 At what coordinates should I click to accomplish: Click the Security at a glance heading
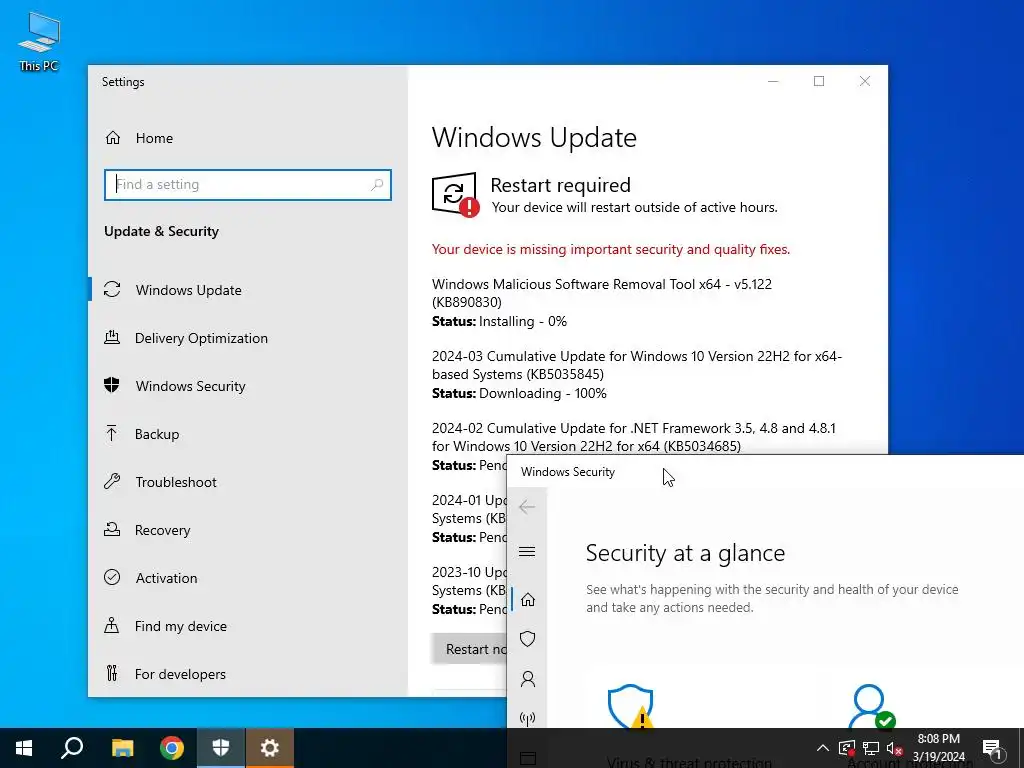[685, 553]
